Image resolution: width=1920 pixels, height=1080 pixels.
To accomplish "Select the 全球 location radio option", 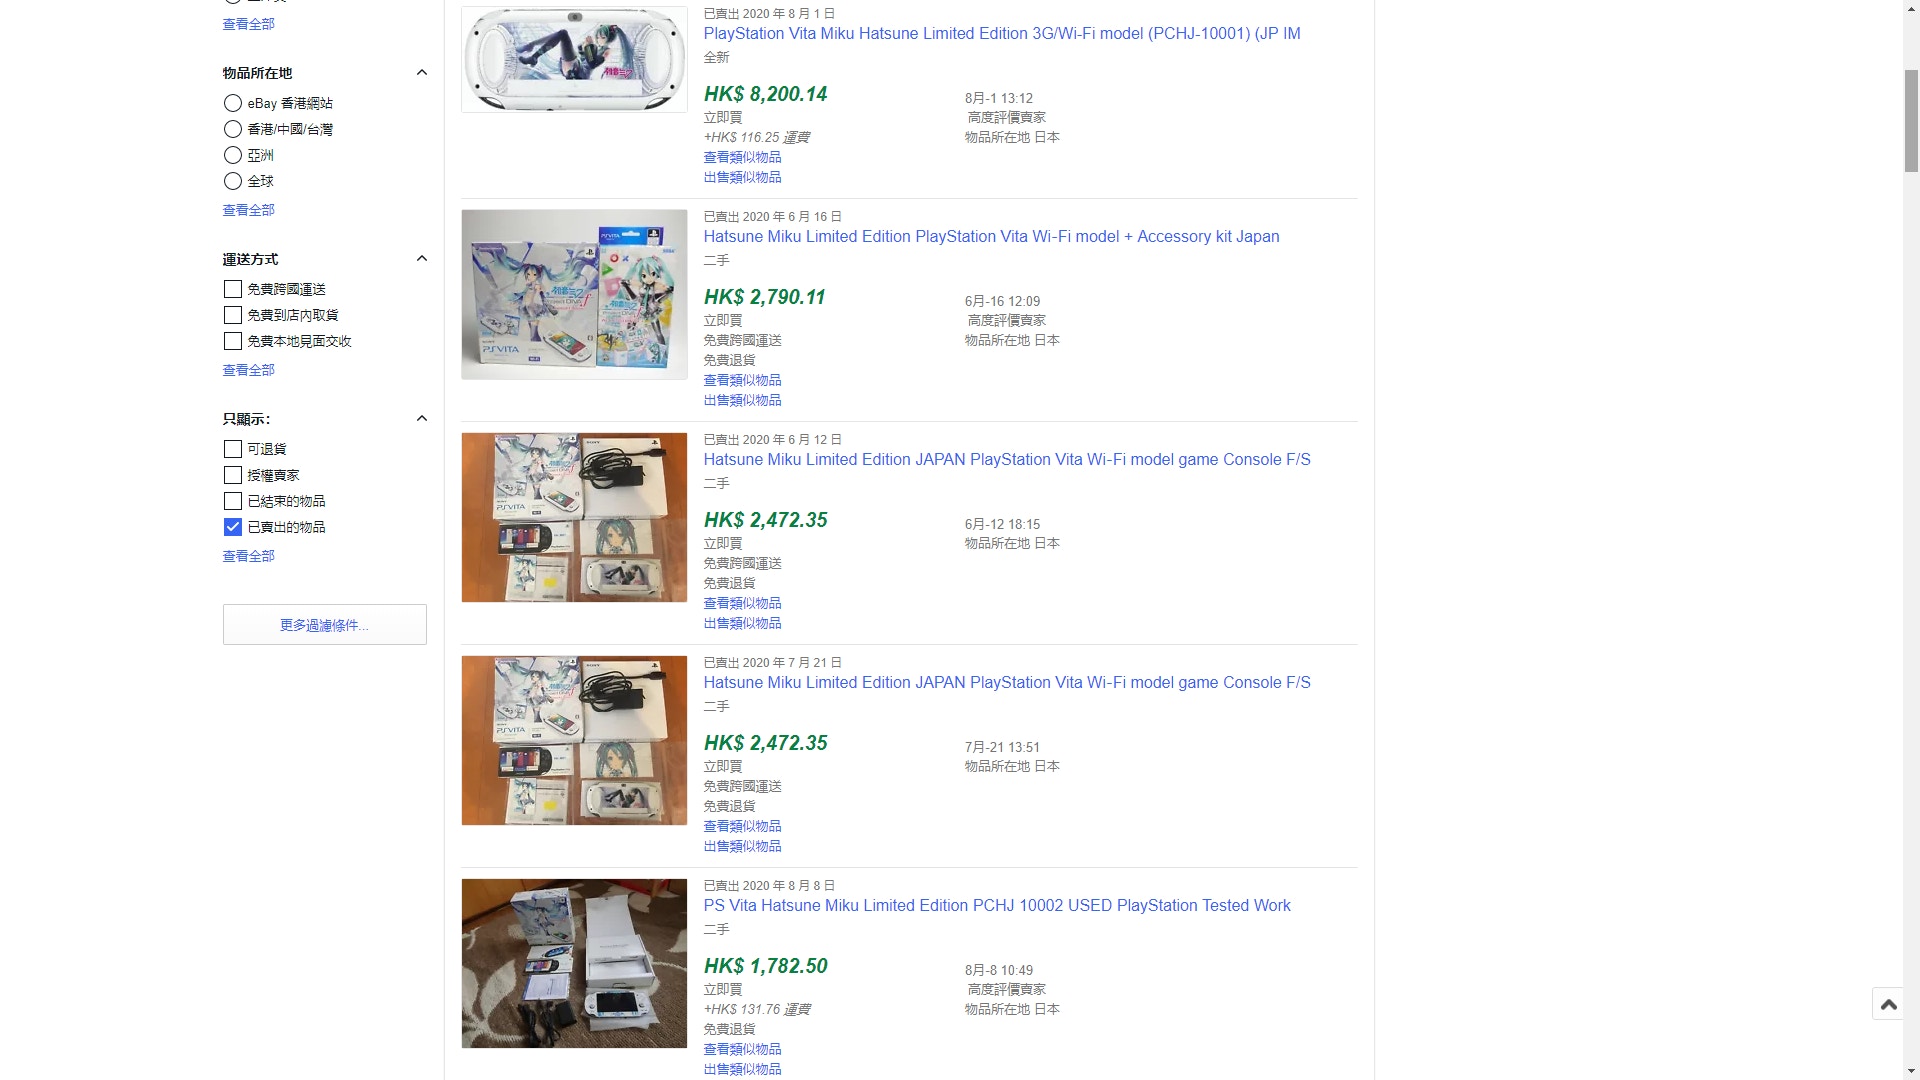I will click(x=233, y=181).
